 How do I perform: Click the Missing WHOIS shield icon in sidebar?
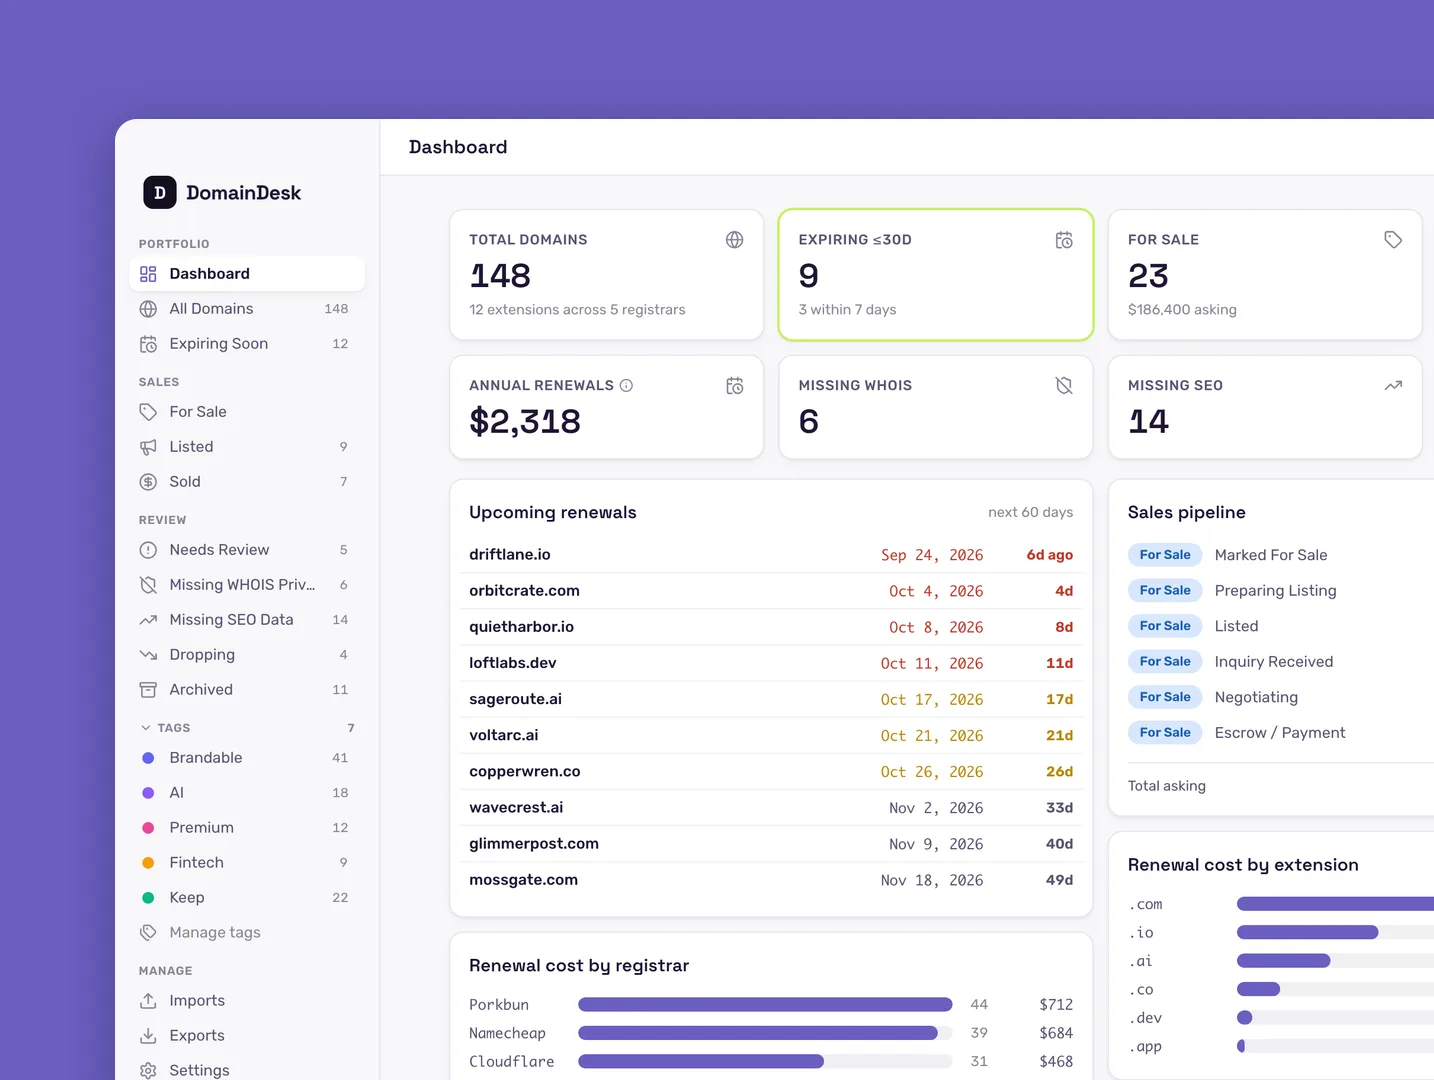click(x=148, y=585)
